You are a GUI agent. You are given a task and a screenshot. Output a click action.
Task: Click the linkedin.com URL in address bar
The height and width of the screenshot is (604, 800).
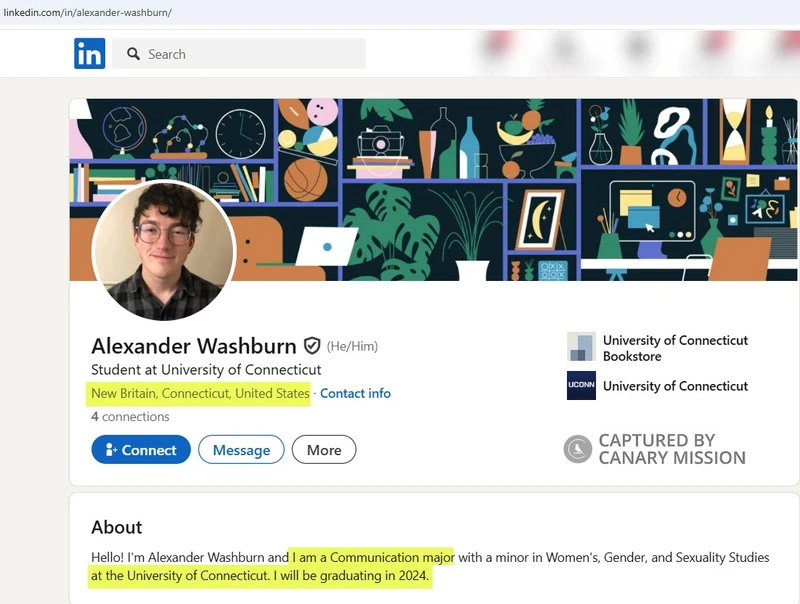pos(87,12)
